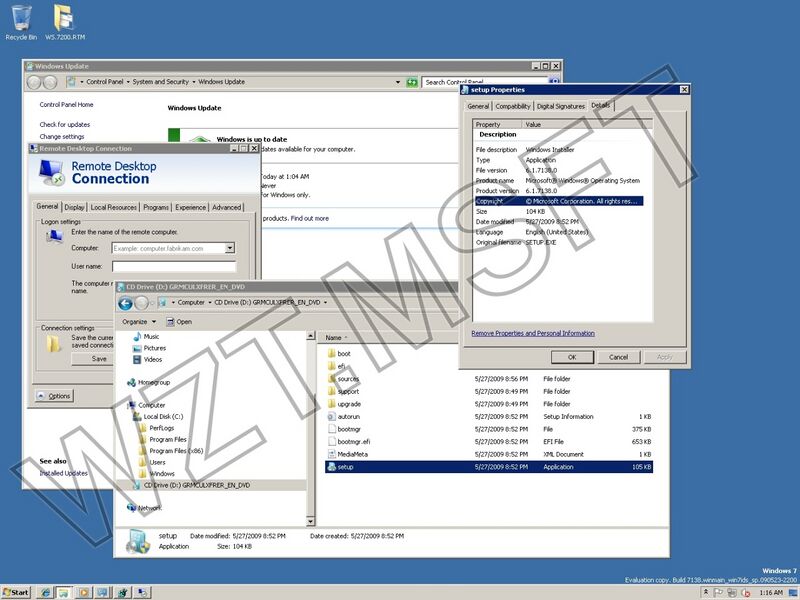Viewport: 800px width, 600px height.
Task: Click the User name input field
Action: (x=174, y=266)
